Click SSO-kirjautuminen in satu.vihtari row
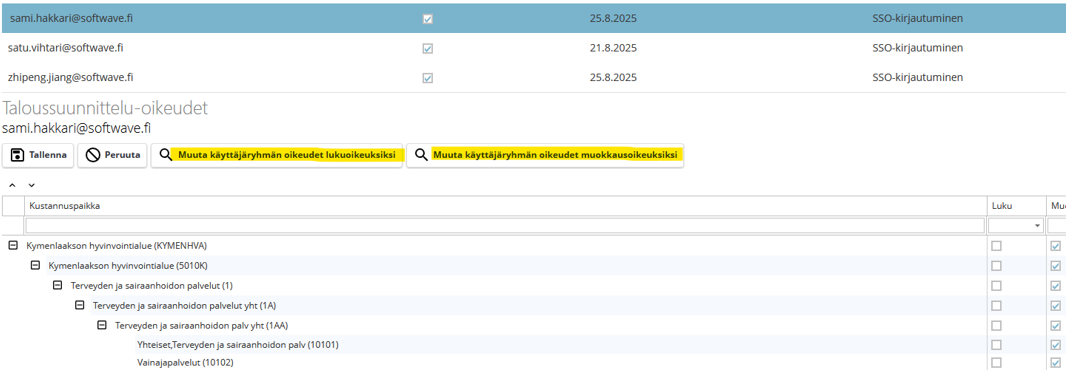The height and width of the screenshot is (380, 1070). click(917, 48)
